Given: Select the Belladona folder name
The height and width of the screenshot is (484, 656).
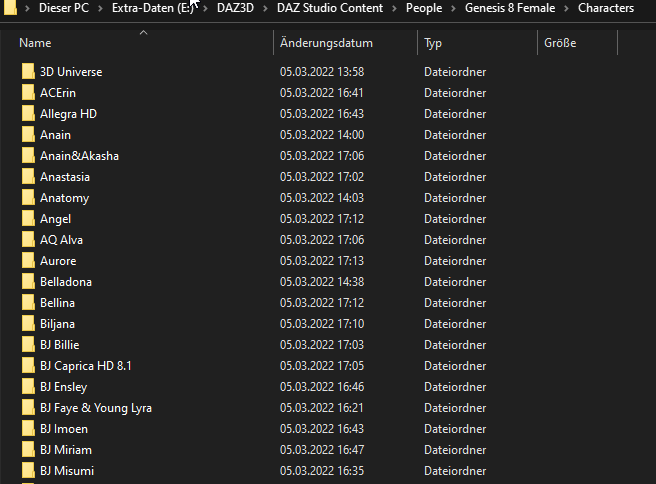Looking at the screenshot, I should coord(66,282).
